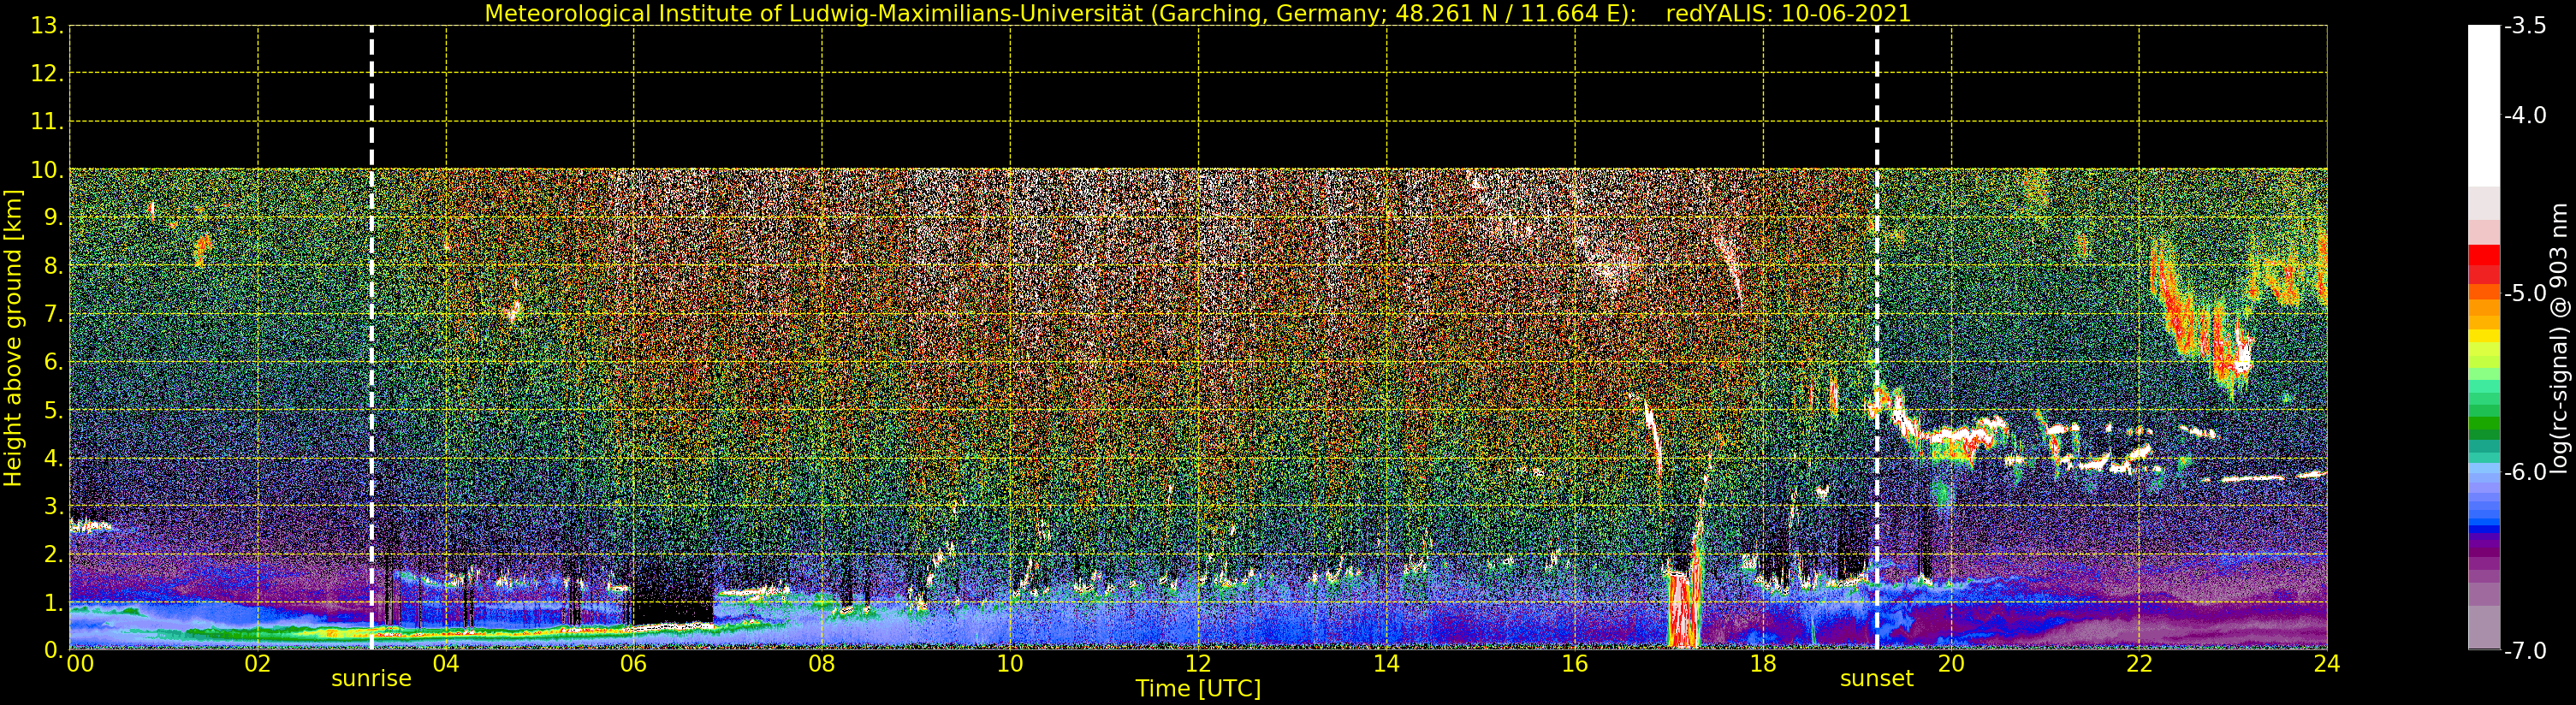The image size is (2576, 705).
Task: Click the "-4.0" colorbar tick value
Action: 2525,116
